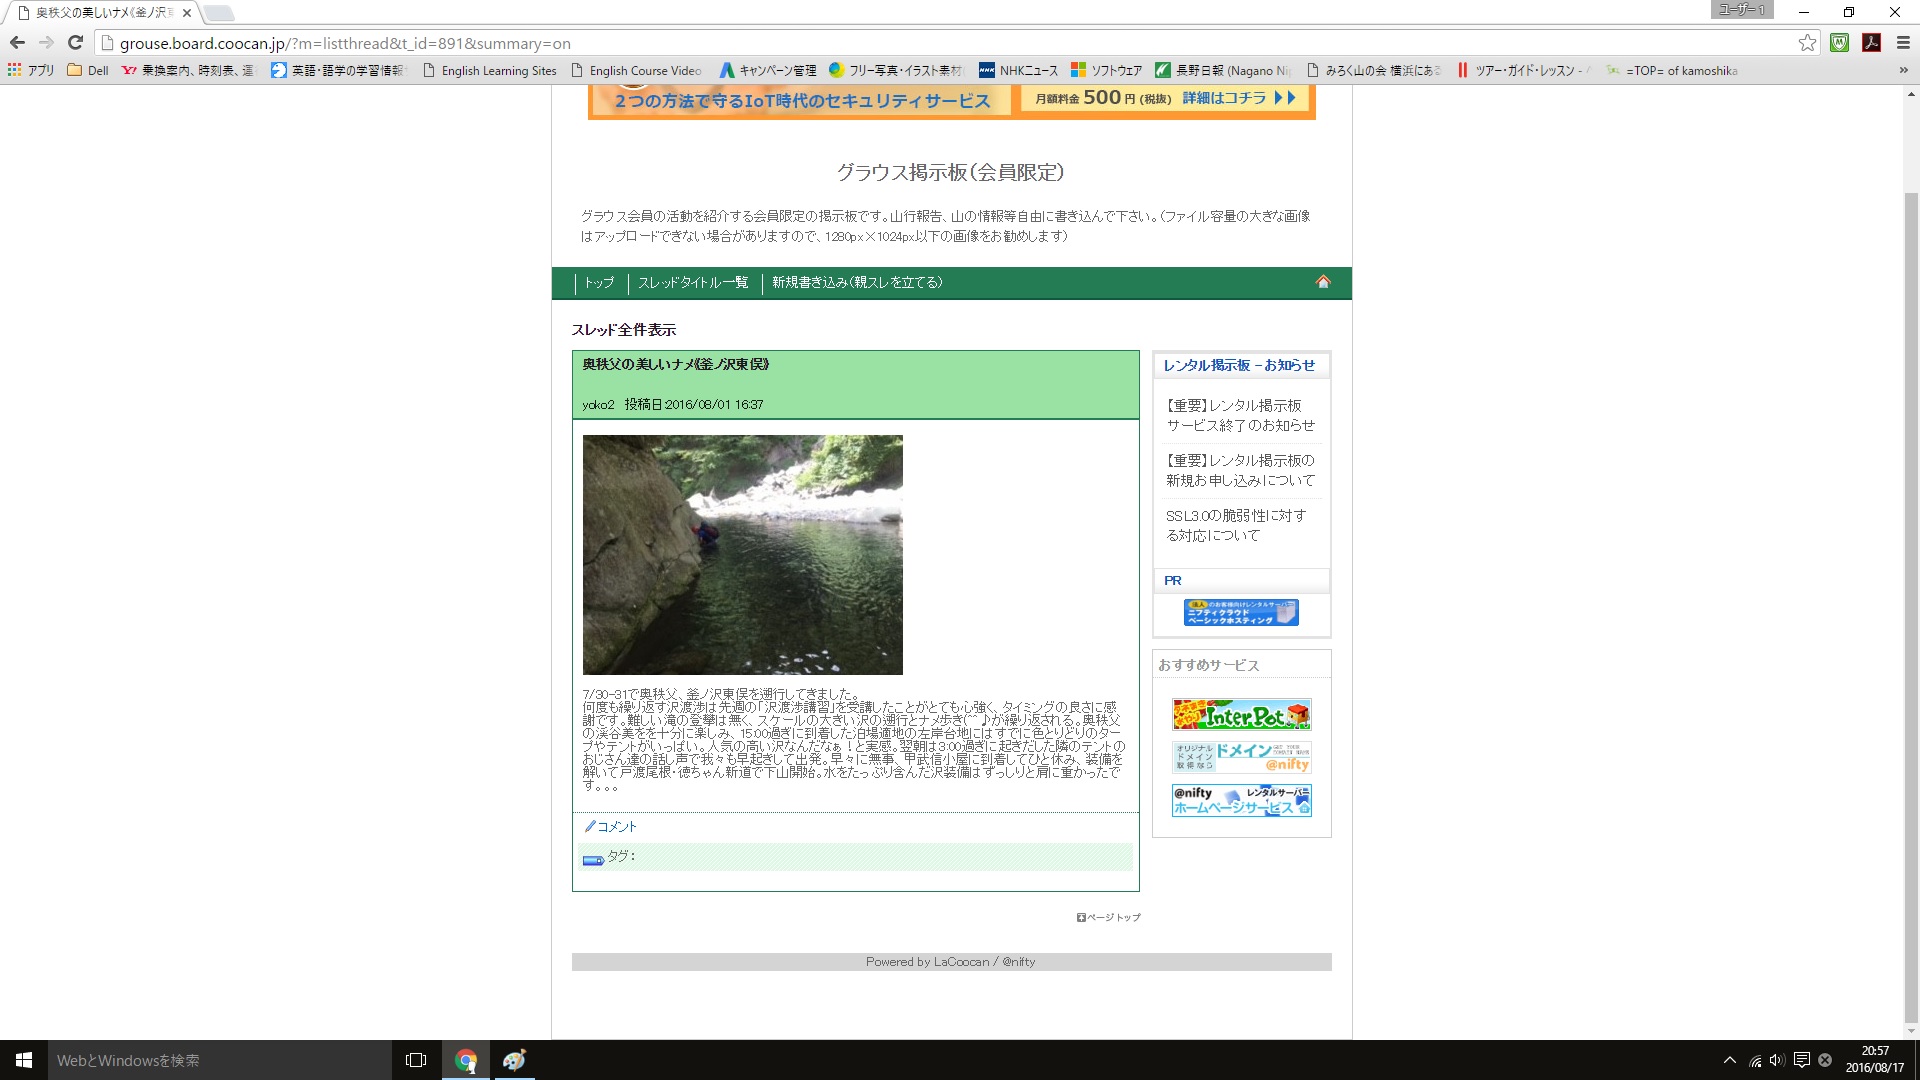This screenshot has width=1920, height=1080.
Task: Open 英語・語学の学習情報 bookmark
Action: (338, 70)
